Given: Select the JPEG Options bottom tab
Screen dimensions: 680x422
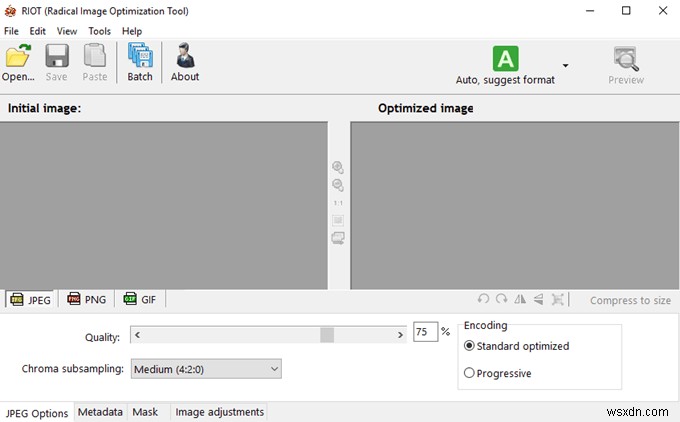Looking at the screenshot, I should (37, 413).
